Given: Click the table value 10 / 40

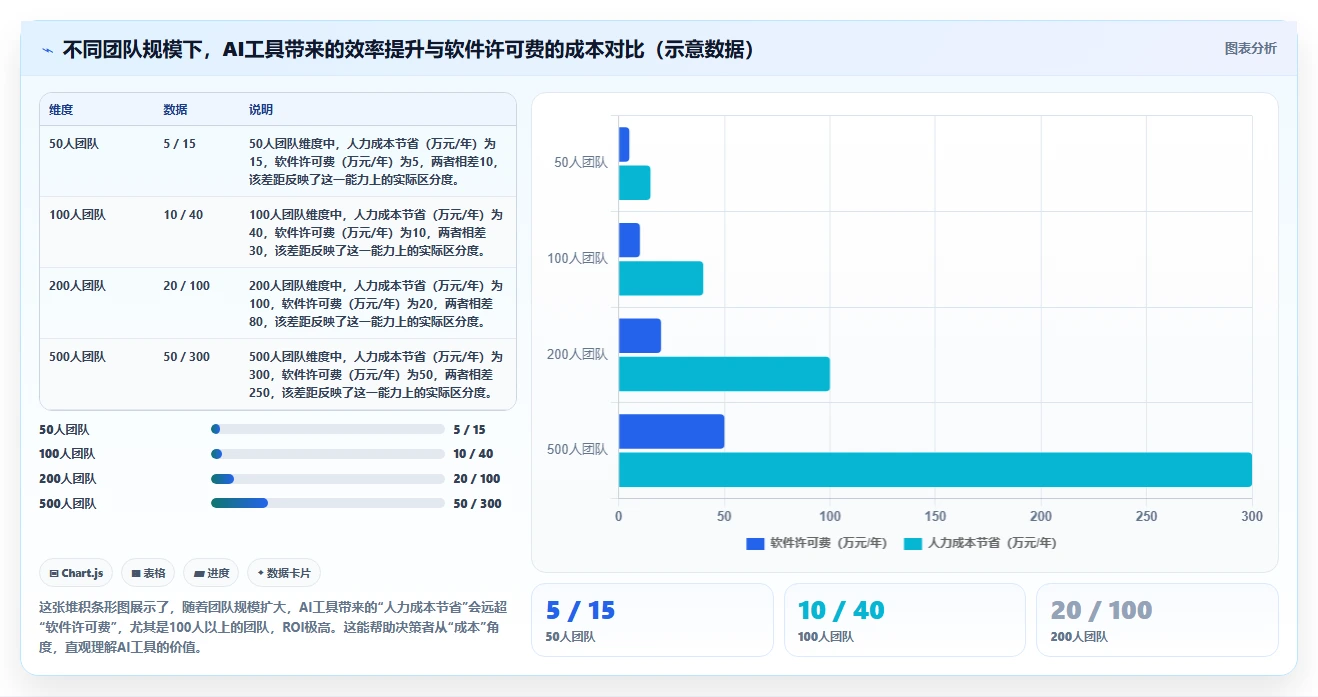Looking at the screenshot, I should coord(183,215).
